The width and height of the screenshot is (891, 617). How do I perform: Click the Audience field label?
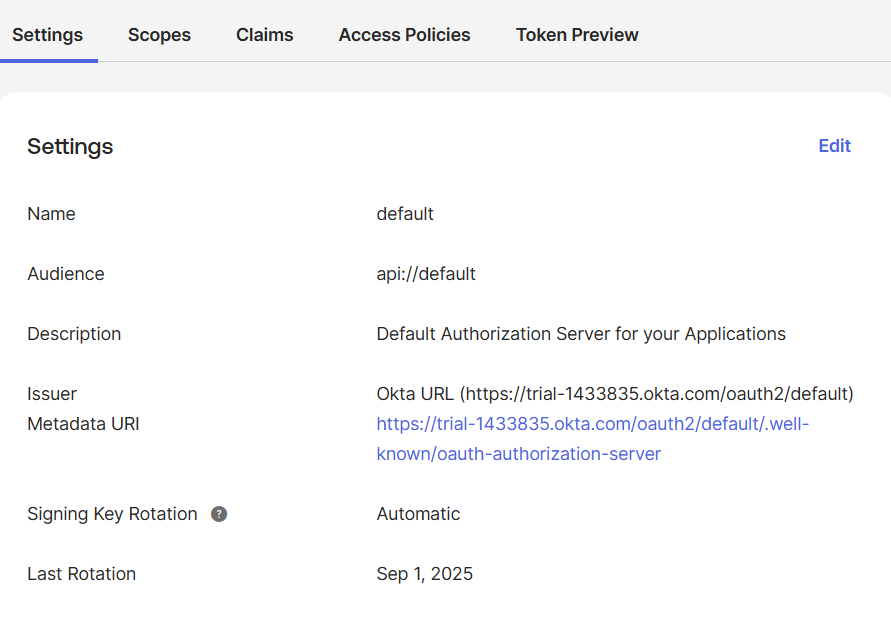pyautogui.click(x=66, y=273)
